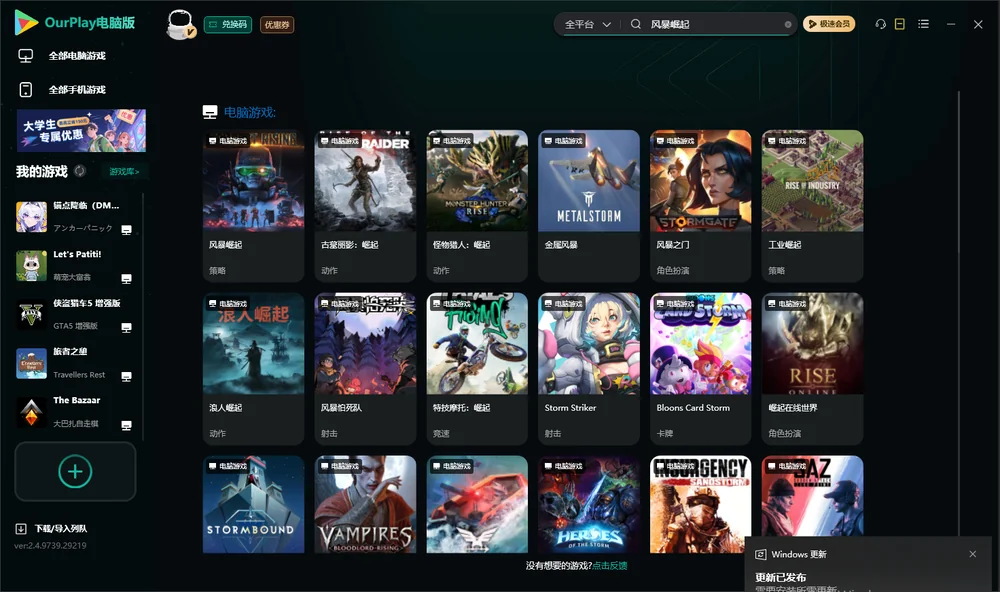The height and width of the screenshot is (592, 1000).
Task: Clear the search box text
Action: point(788,25)
